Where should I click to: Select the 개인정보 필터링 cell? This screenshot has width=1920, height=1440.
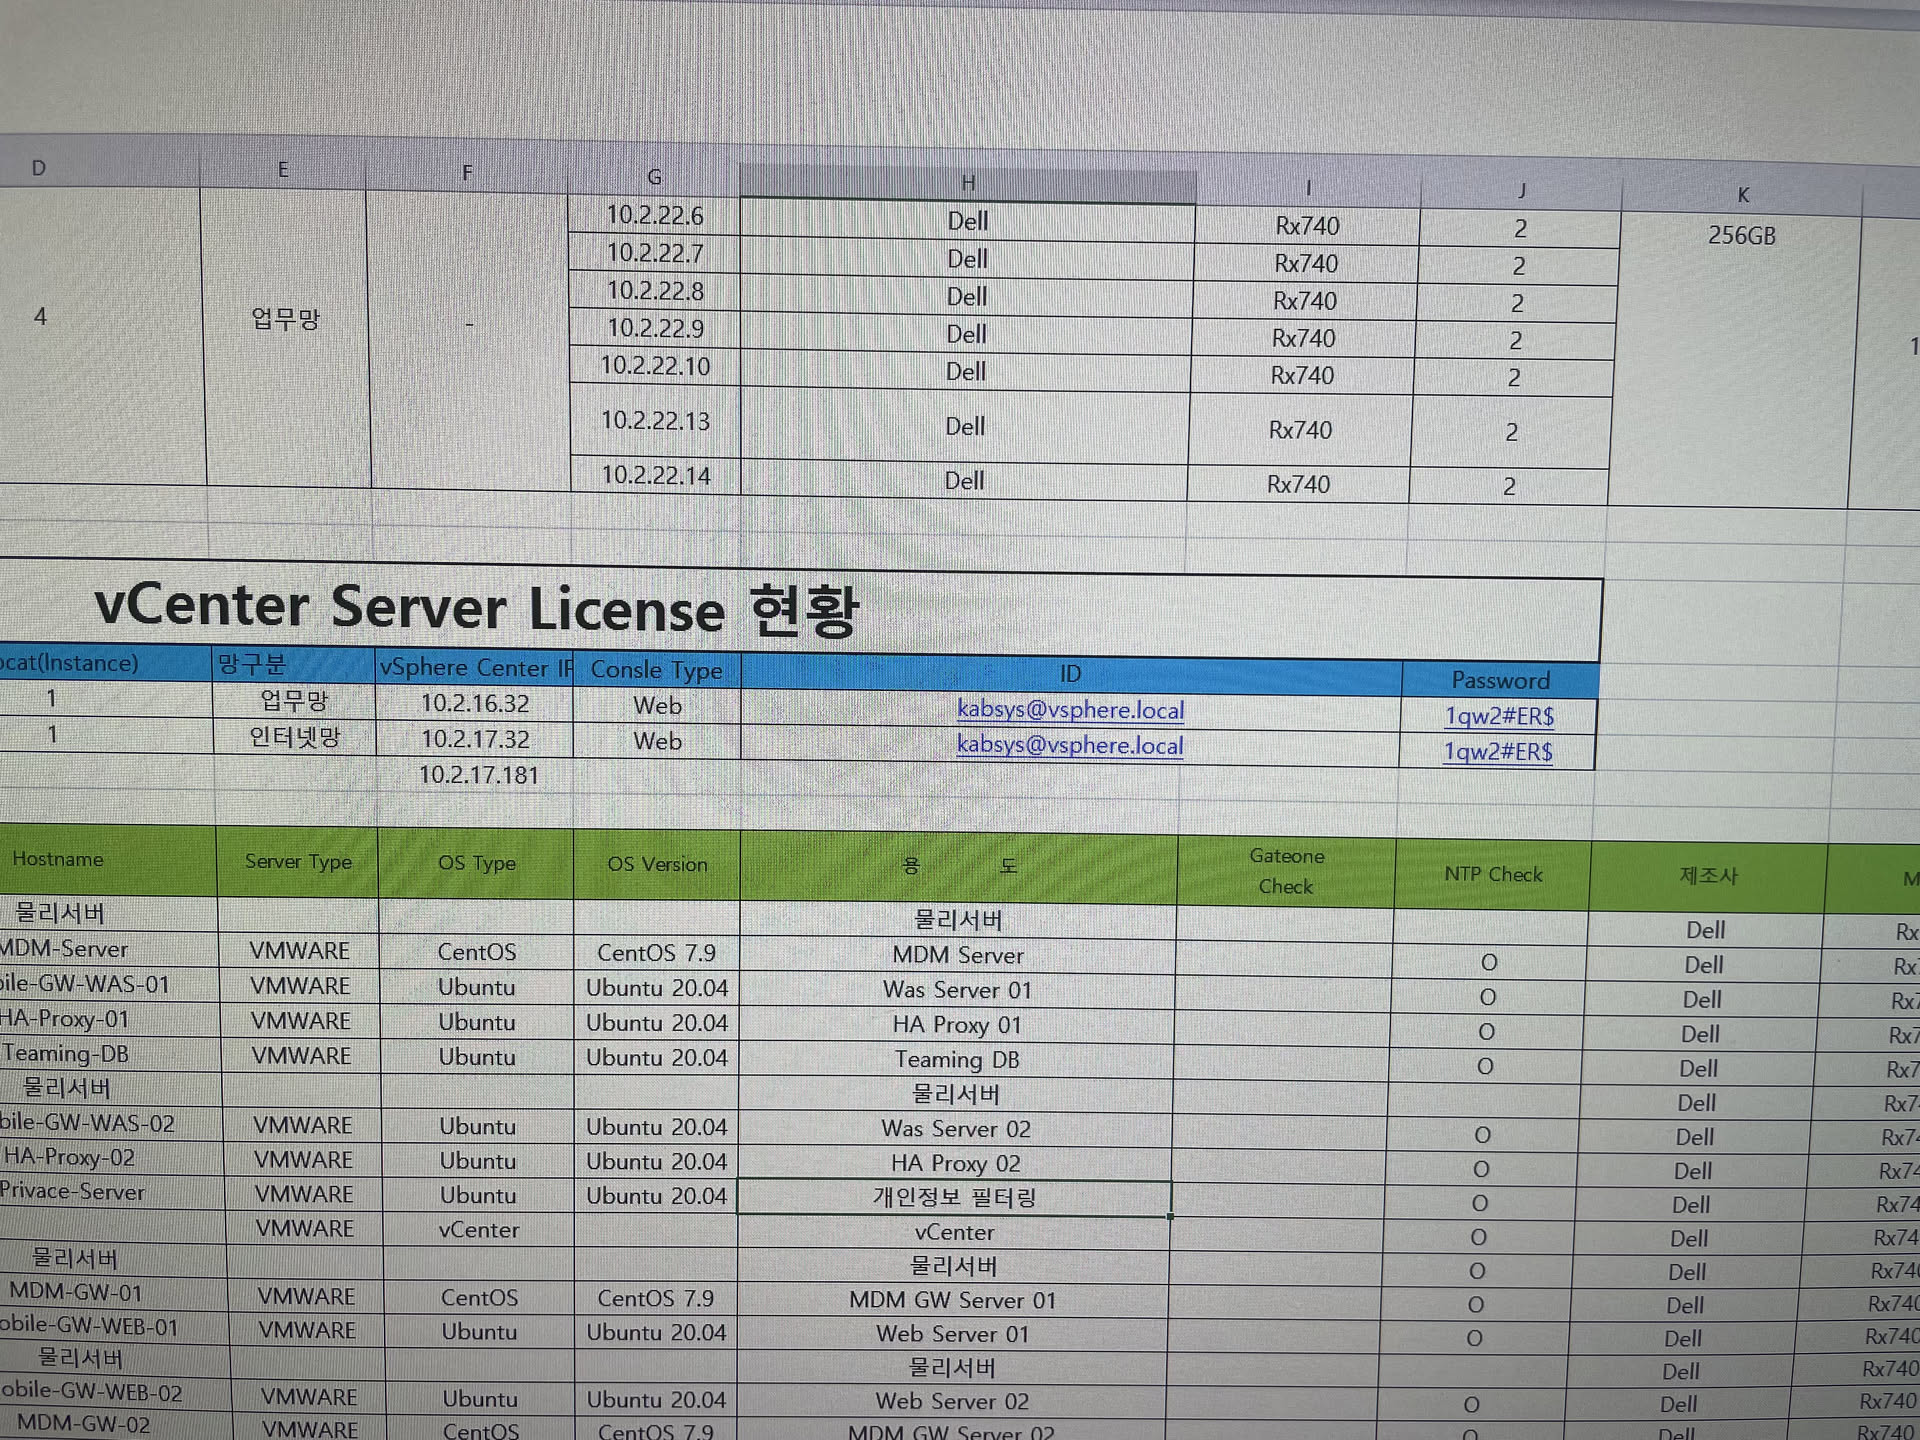point(954,1197)
